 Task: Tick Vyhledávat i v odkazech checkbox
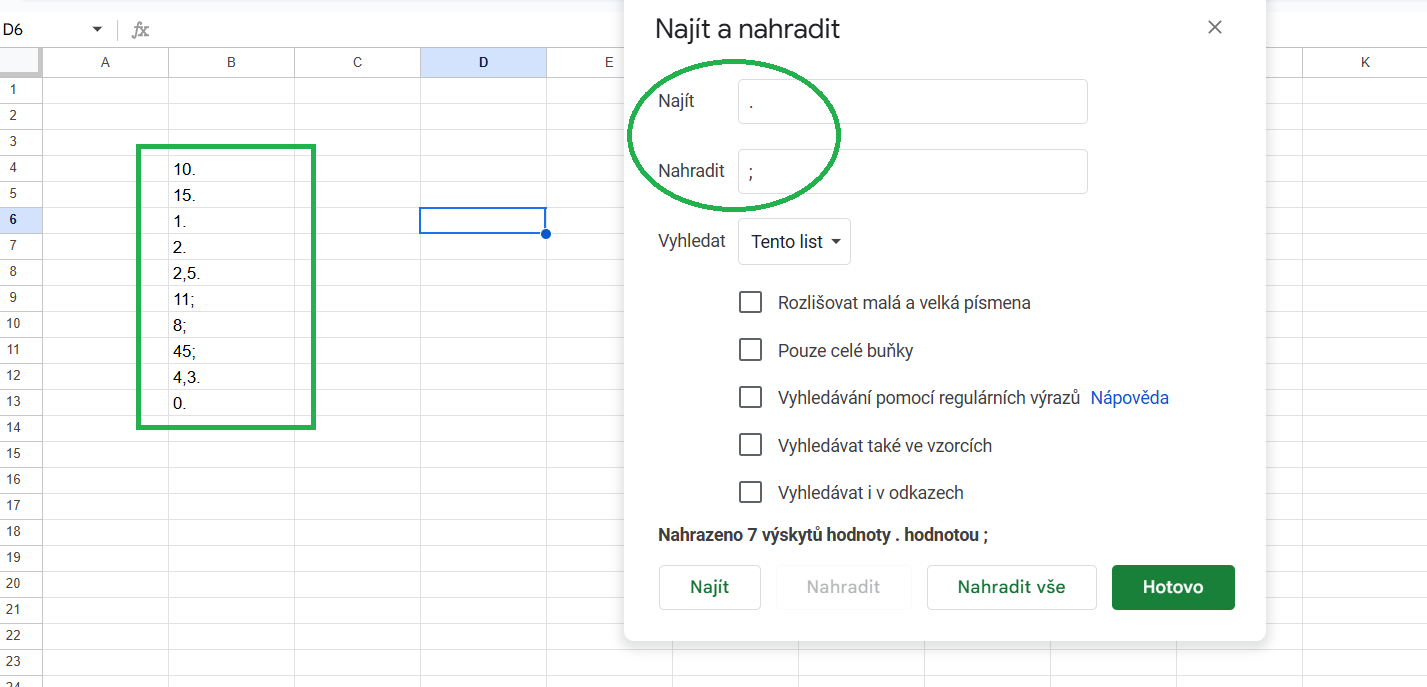750,492
